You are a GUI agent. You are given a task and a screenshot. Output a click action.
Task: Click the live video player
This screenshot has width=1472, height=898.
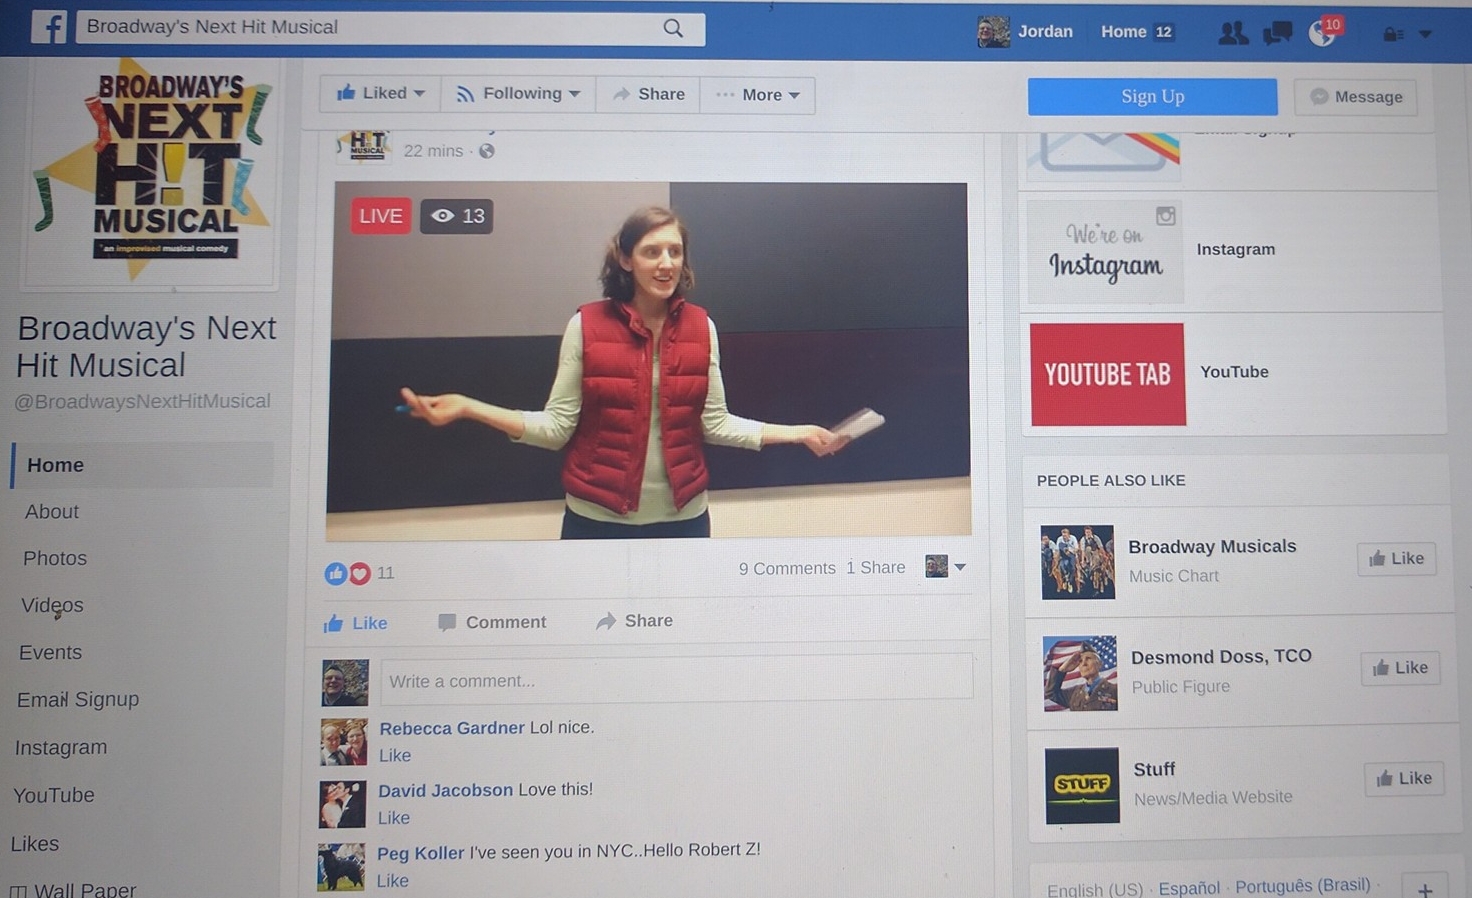coord(648,360)
